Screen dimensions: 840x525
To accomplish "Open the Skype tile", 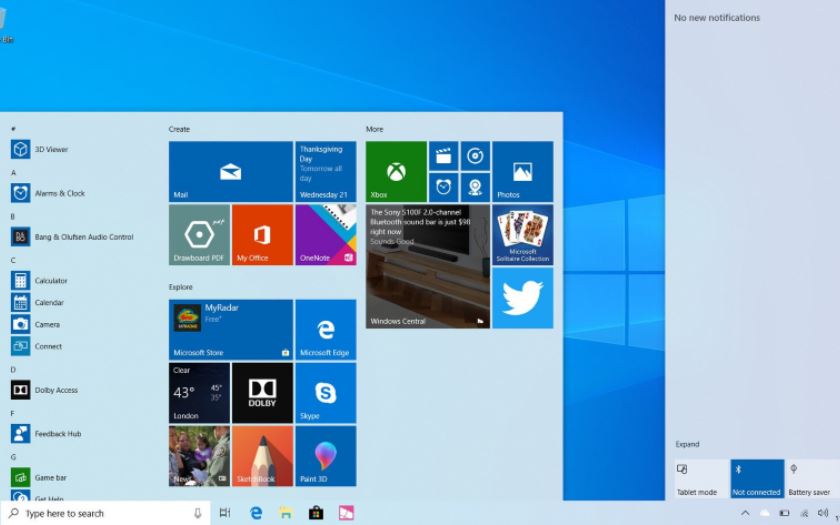I will click(x=326, y=393).
